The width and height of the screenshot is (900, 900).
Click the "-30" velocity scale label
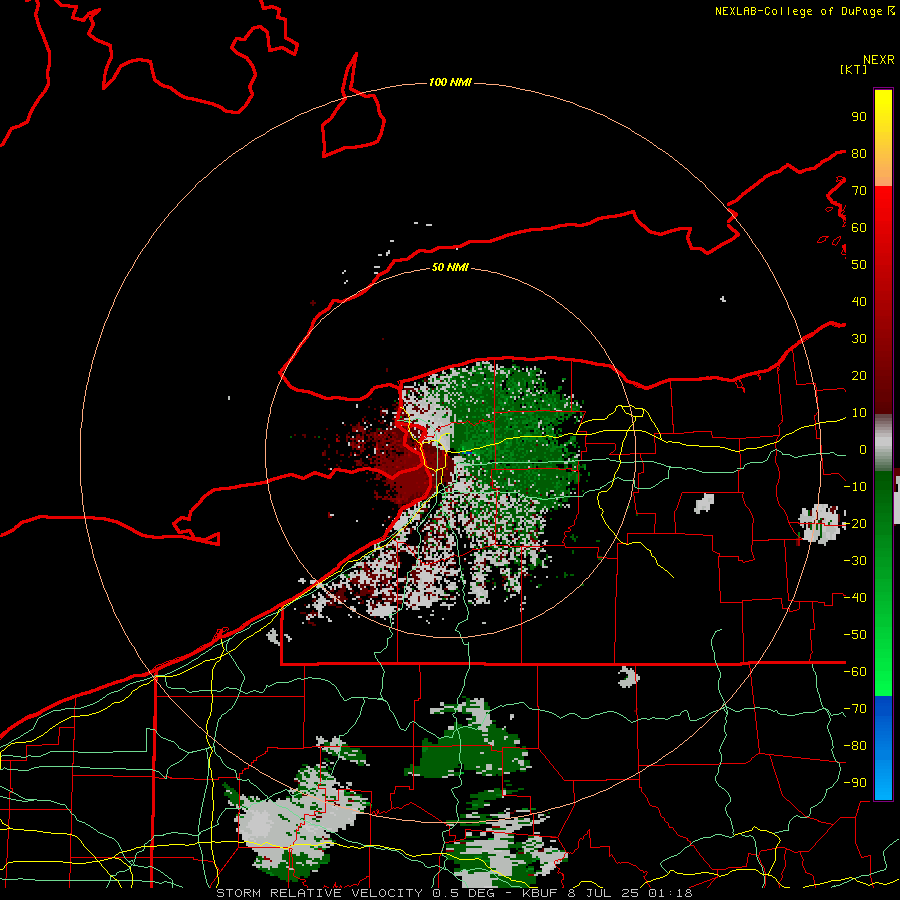[855, 561]
